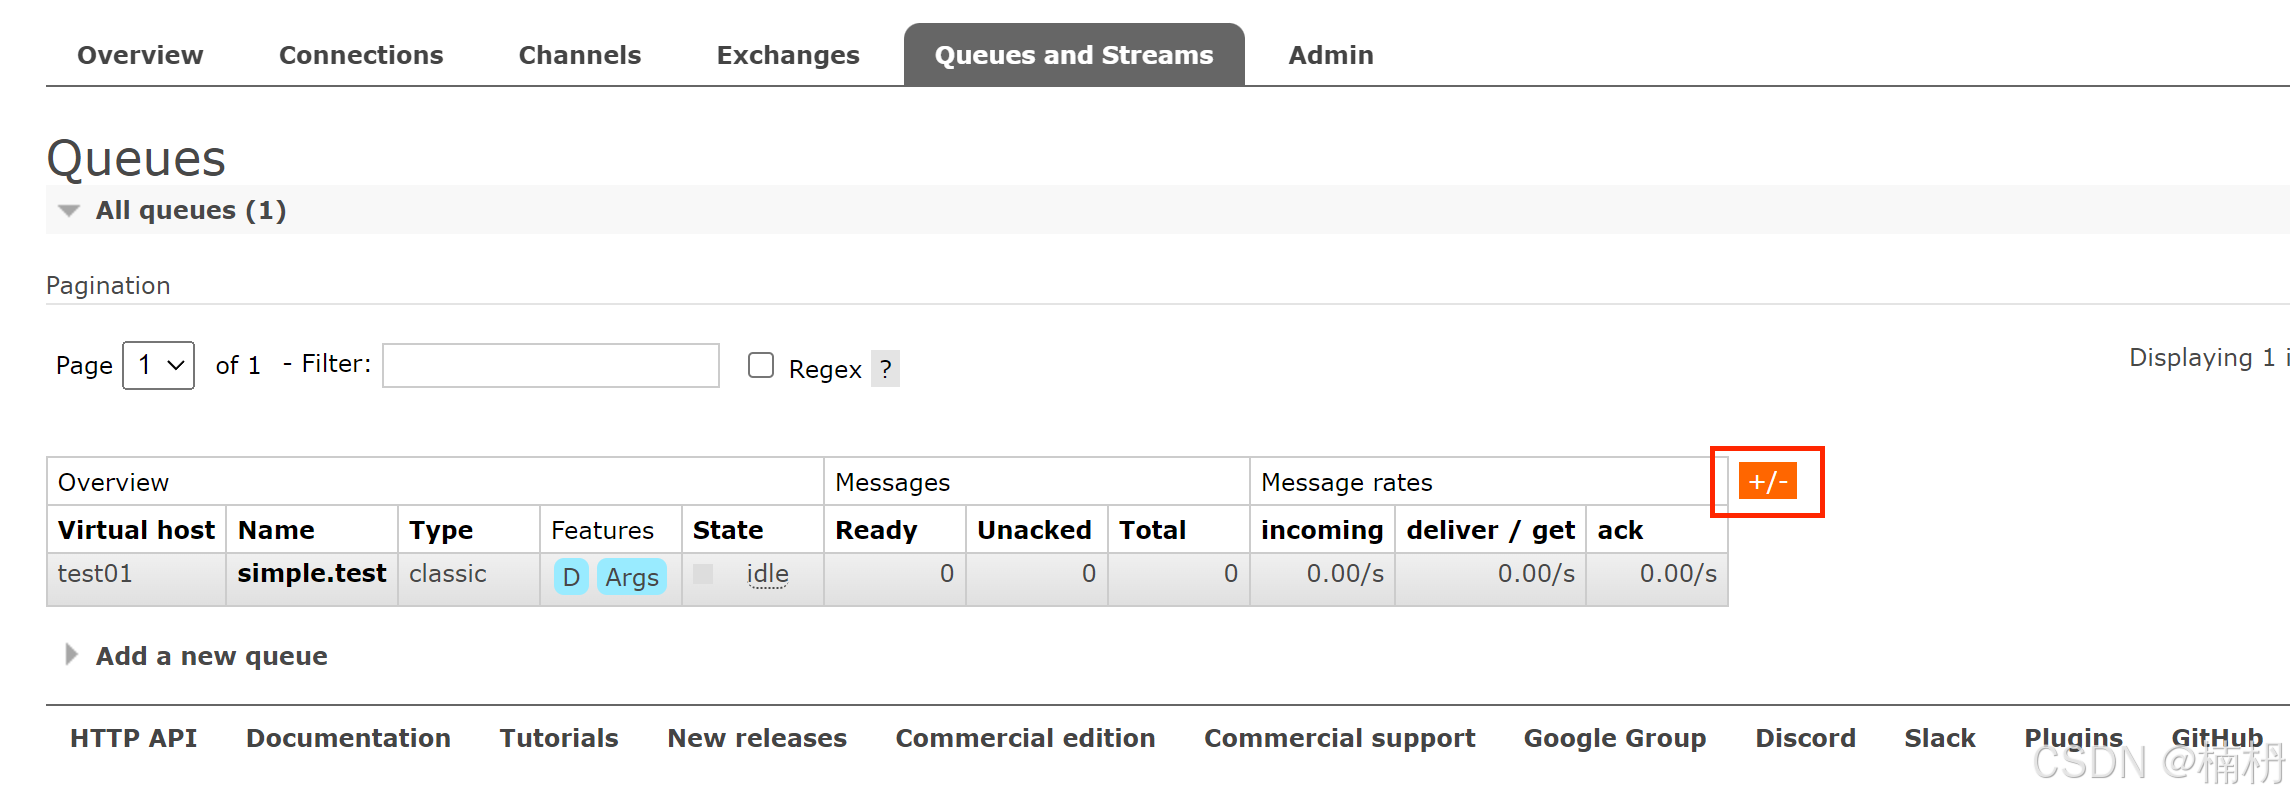
Task: Sort by State column header
Action: [x=728, y=530]
